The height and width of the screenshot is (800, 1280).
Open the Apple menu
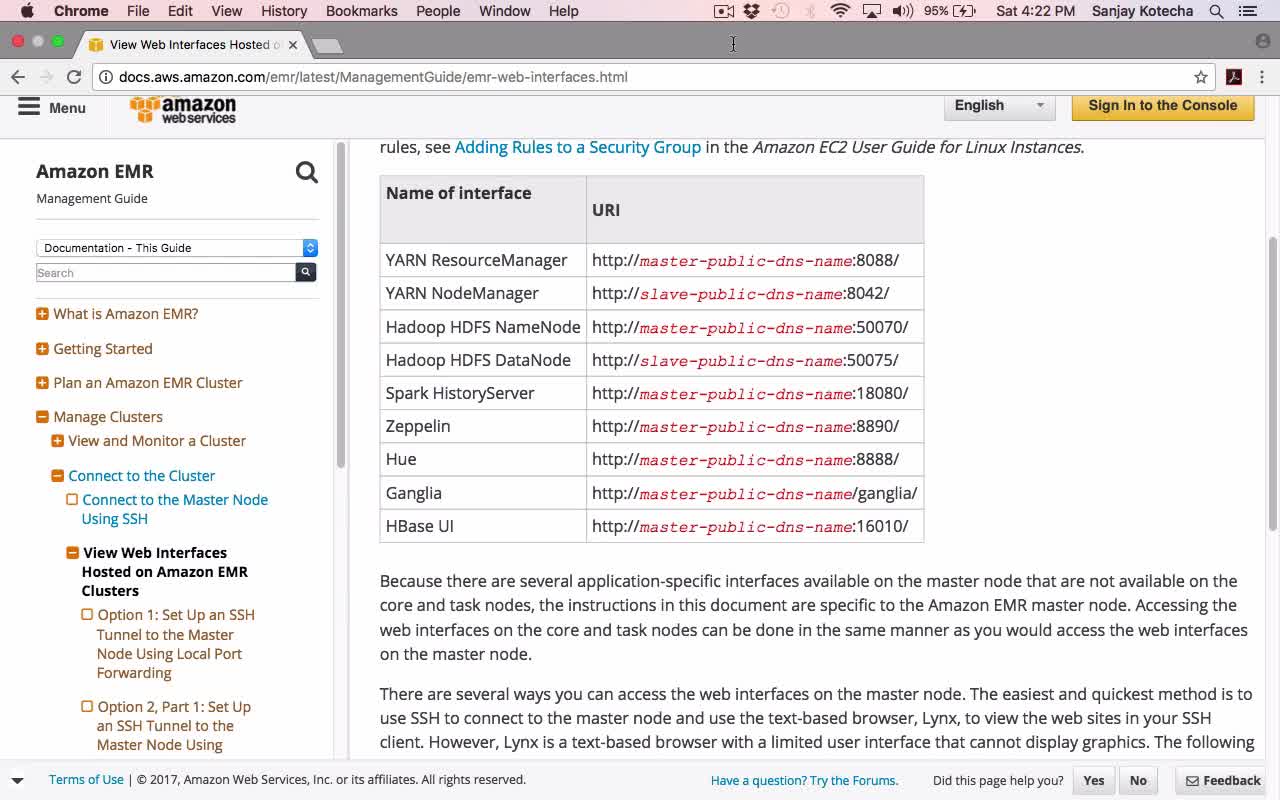(x=27, y=11)
